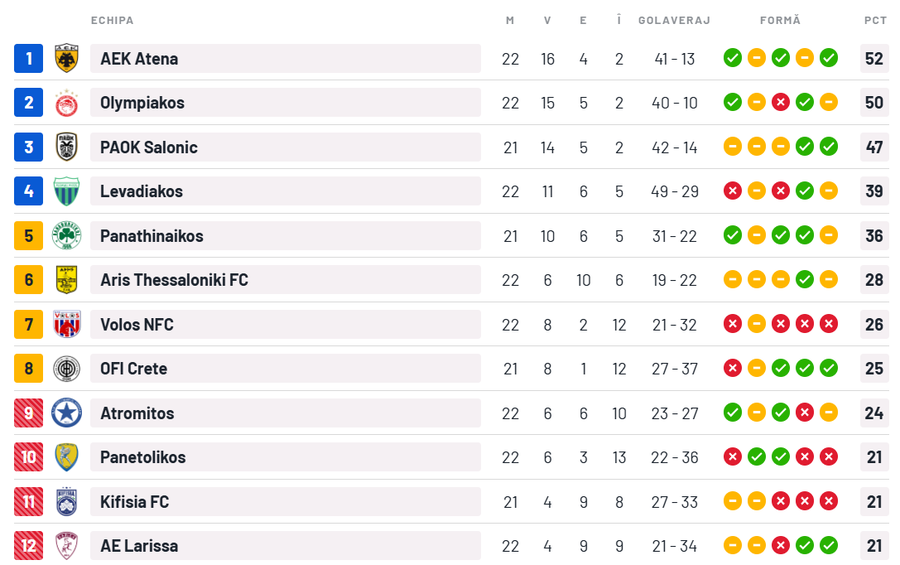900x565 pixels.
Task: Click the Panetolikos yellow crest icon
Action: [x=67, y=457]
